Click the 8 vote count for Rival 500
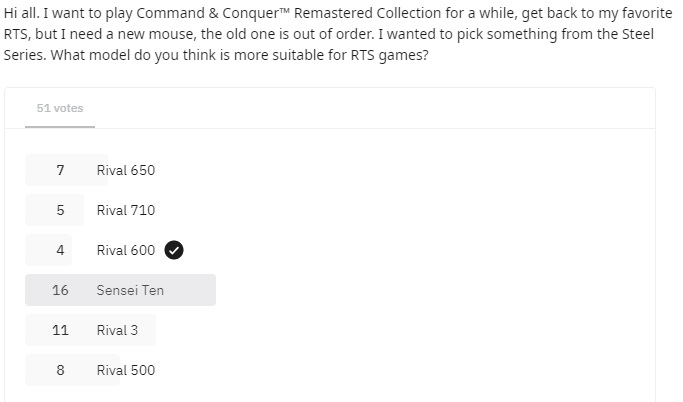Screen dimensions: 683x402 click(60, 370)
